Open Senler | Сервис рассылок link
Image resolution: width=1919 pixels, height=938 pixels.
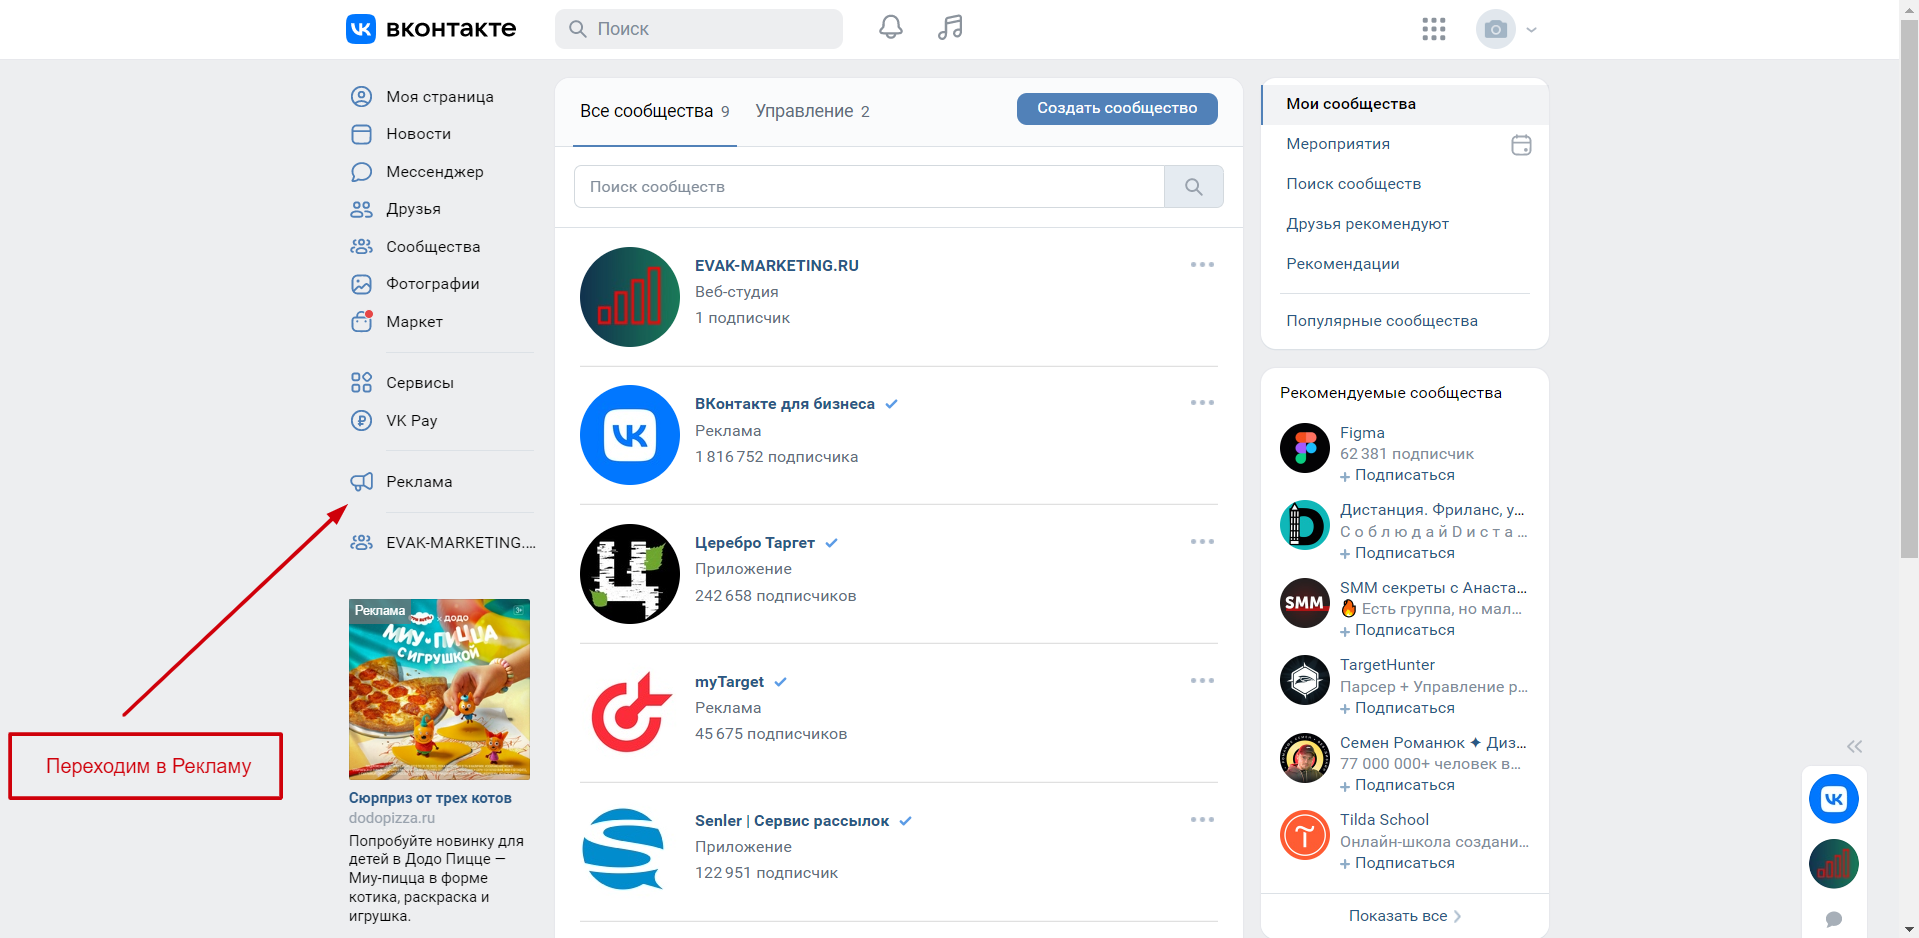pos(792,821)
